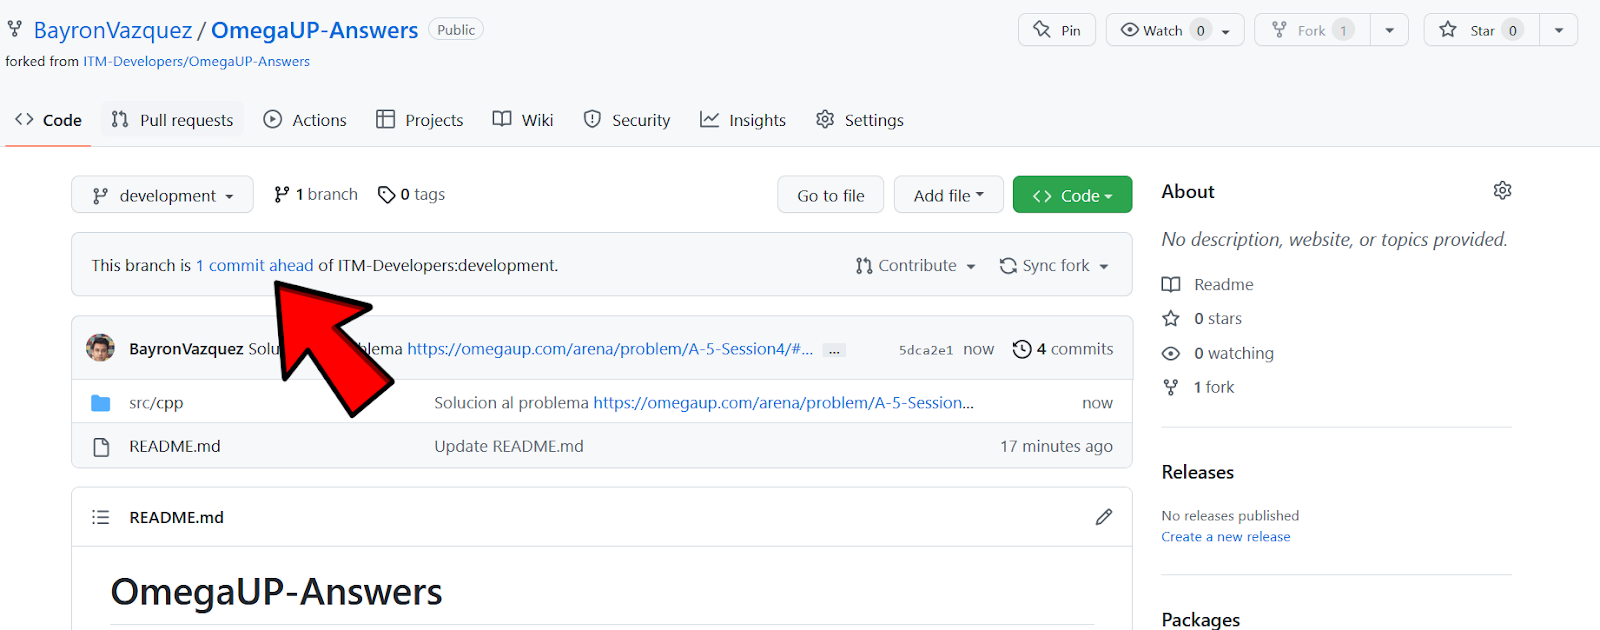
Task: Pin this repository
Action: [1057, 30]
